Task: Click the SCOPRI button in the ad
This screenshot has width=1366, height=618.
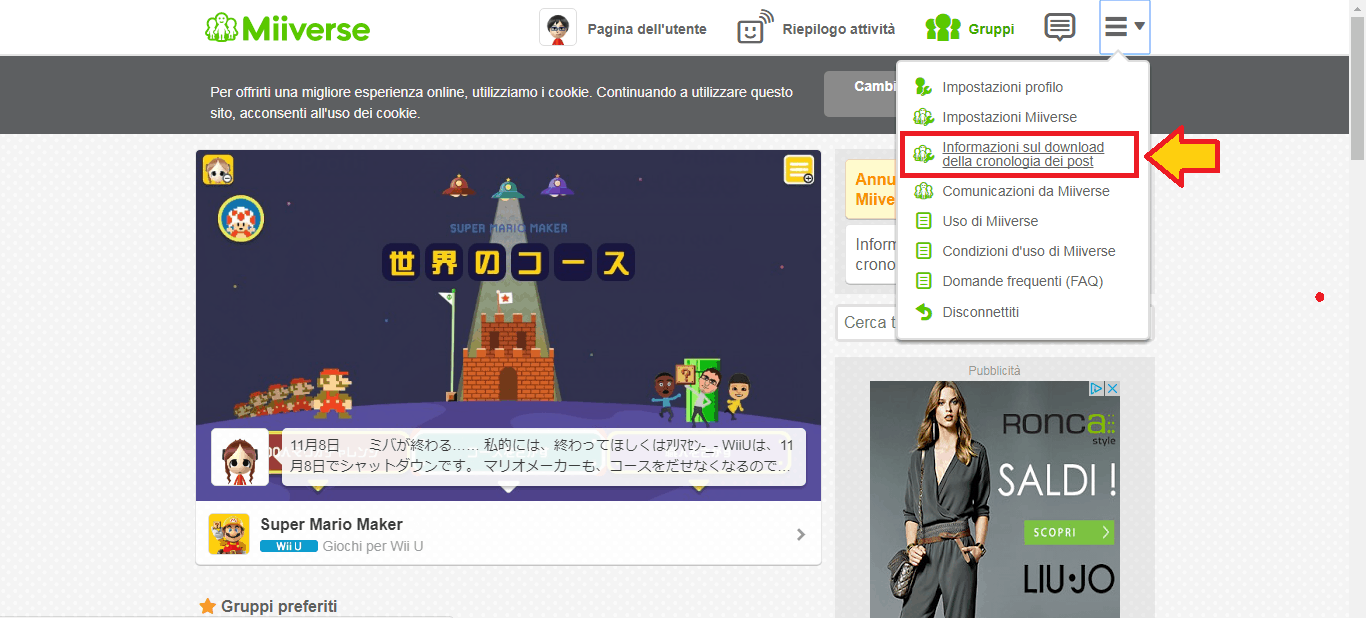Action: [1069, 532]
